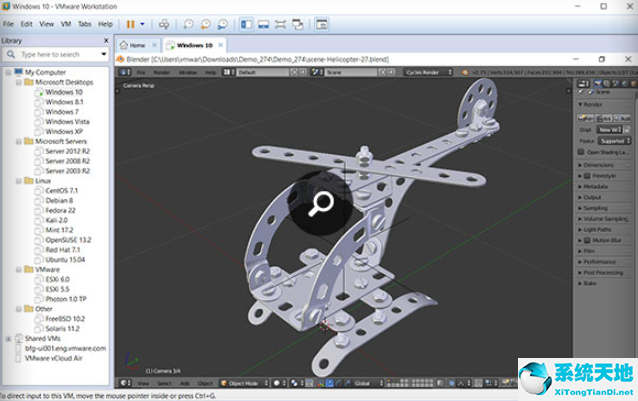Image resolution: width=638 pixels, height=401 pixels.
Task: Select CentOS 7.1 virtual machine
Action: tap(61, 191)
